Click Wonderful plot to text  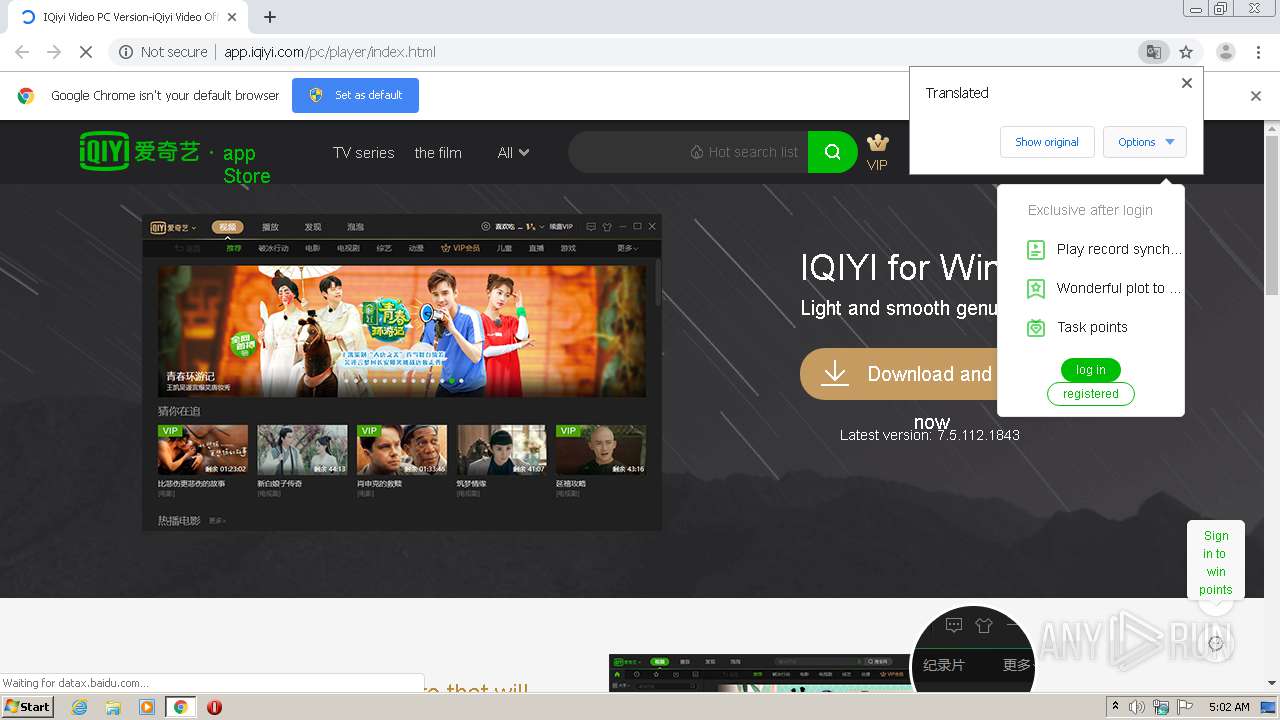[x=1119, y=288]
